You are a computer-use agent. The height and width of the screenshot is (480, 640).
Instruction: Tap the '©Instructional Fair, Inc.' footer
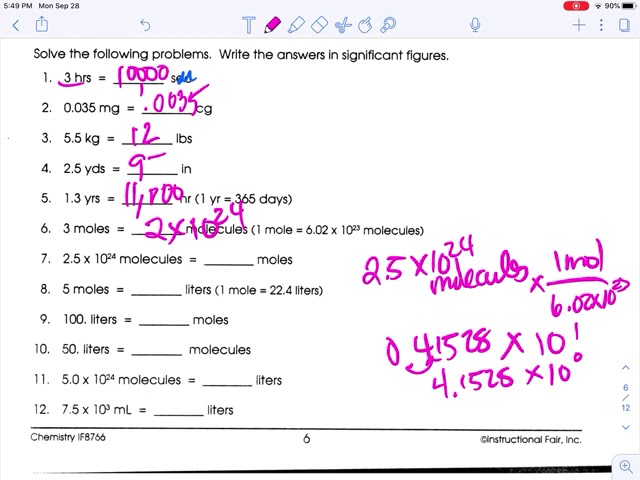(x=531, y=440)
